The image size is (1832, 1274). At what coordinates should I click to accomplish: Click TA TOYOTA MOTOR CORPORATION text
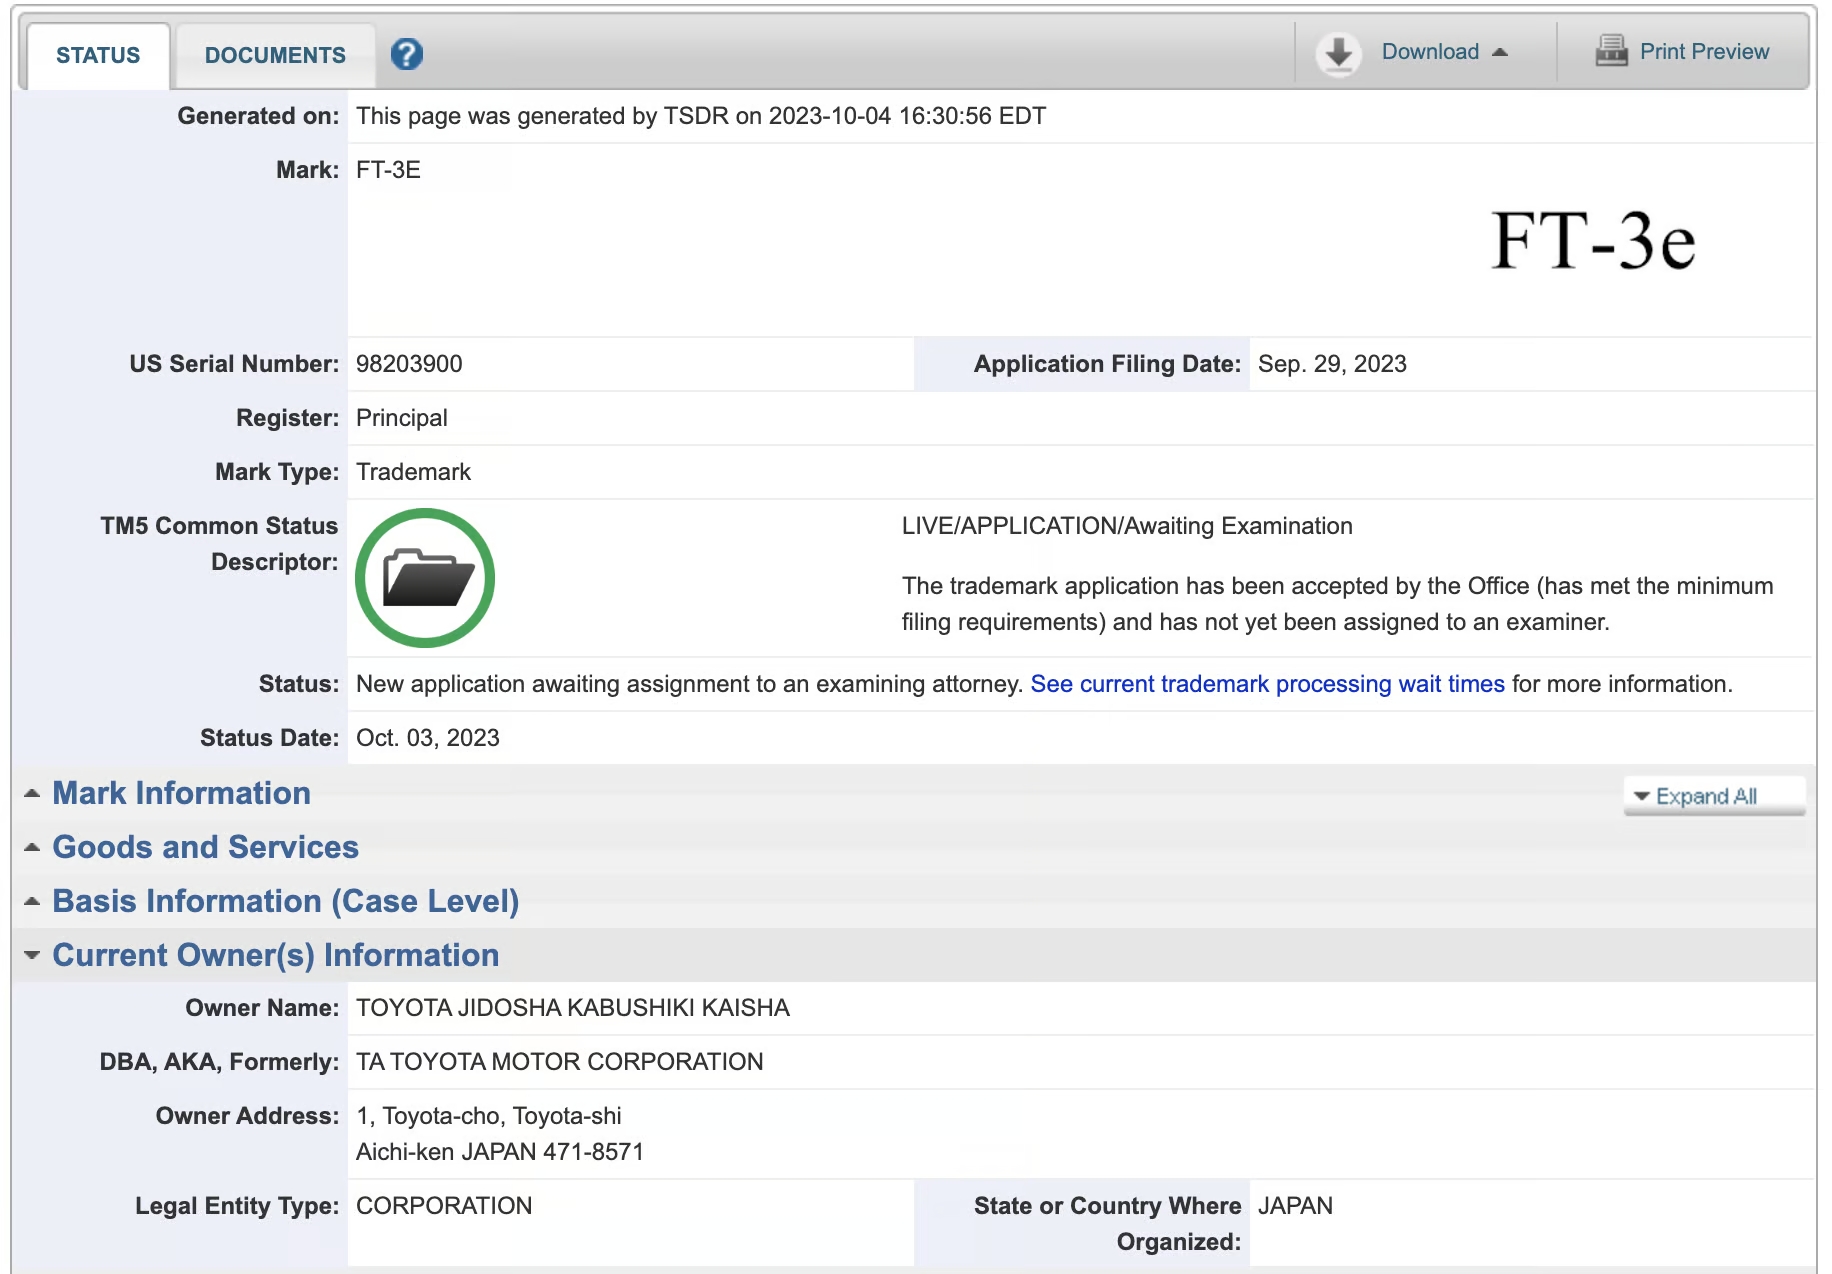tap(560, 1062)
